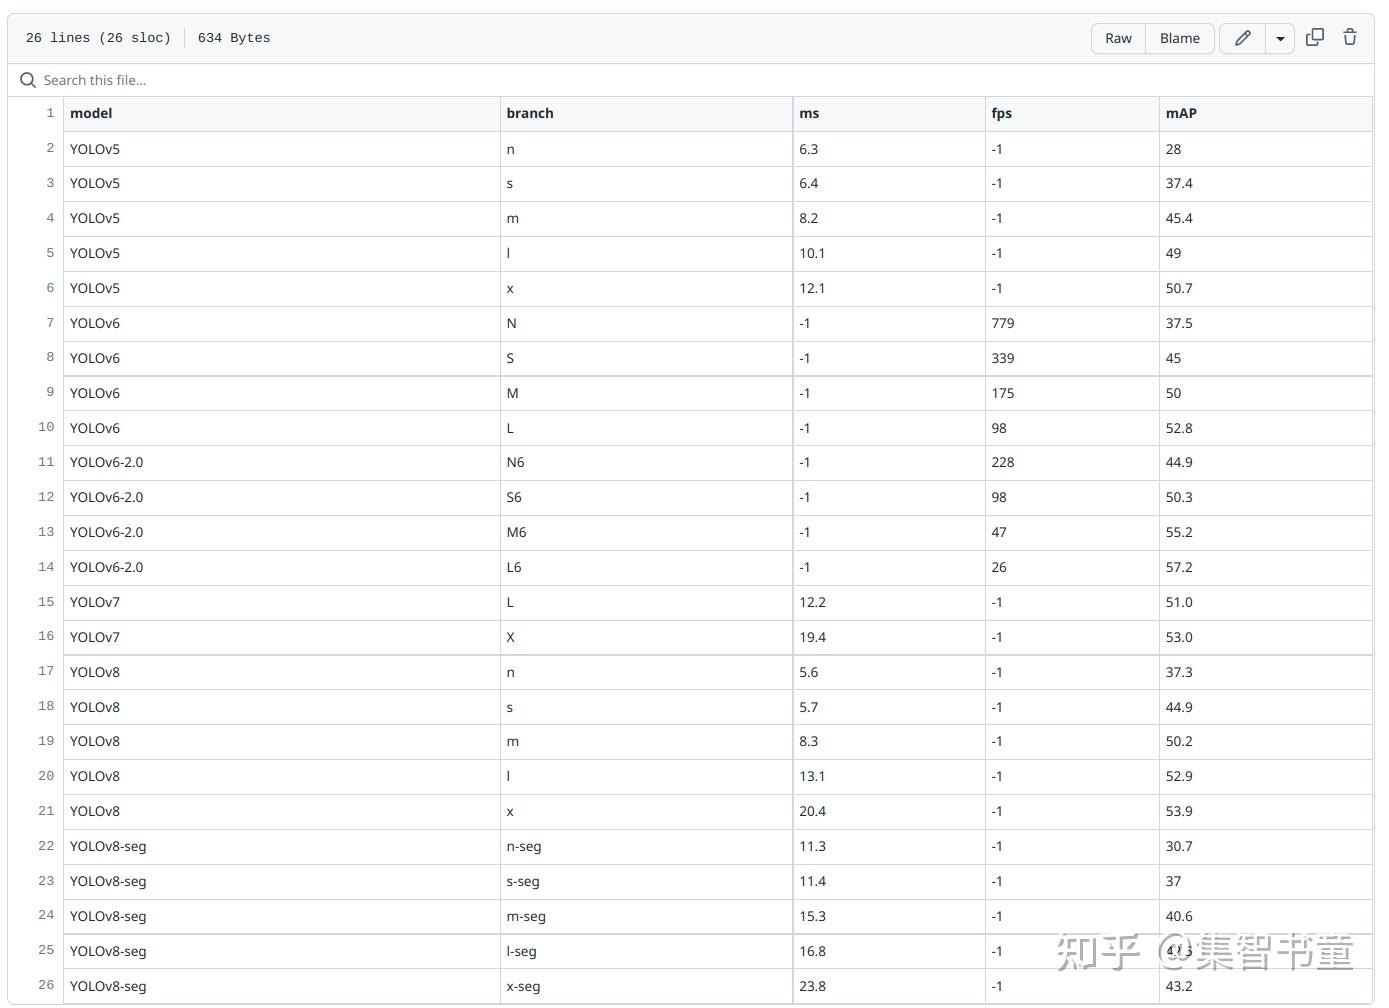Click the ms value "6.3"
1389x1008 pixels.
[809, 149]
